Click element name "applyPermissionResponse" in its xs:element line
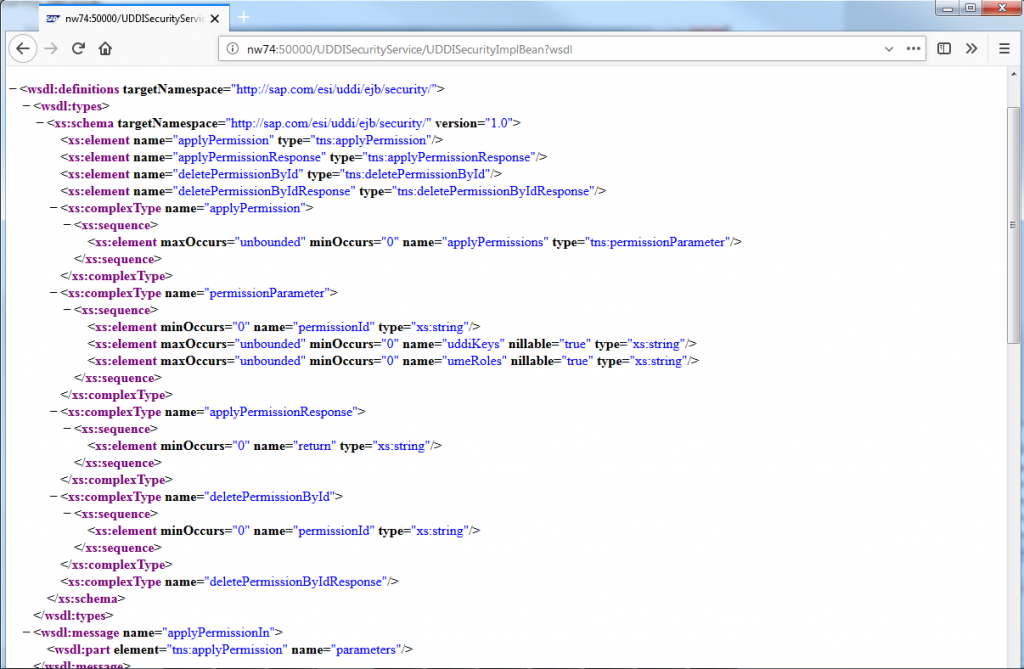This screenshot has height=669, width=1024. point(250,157)
